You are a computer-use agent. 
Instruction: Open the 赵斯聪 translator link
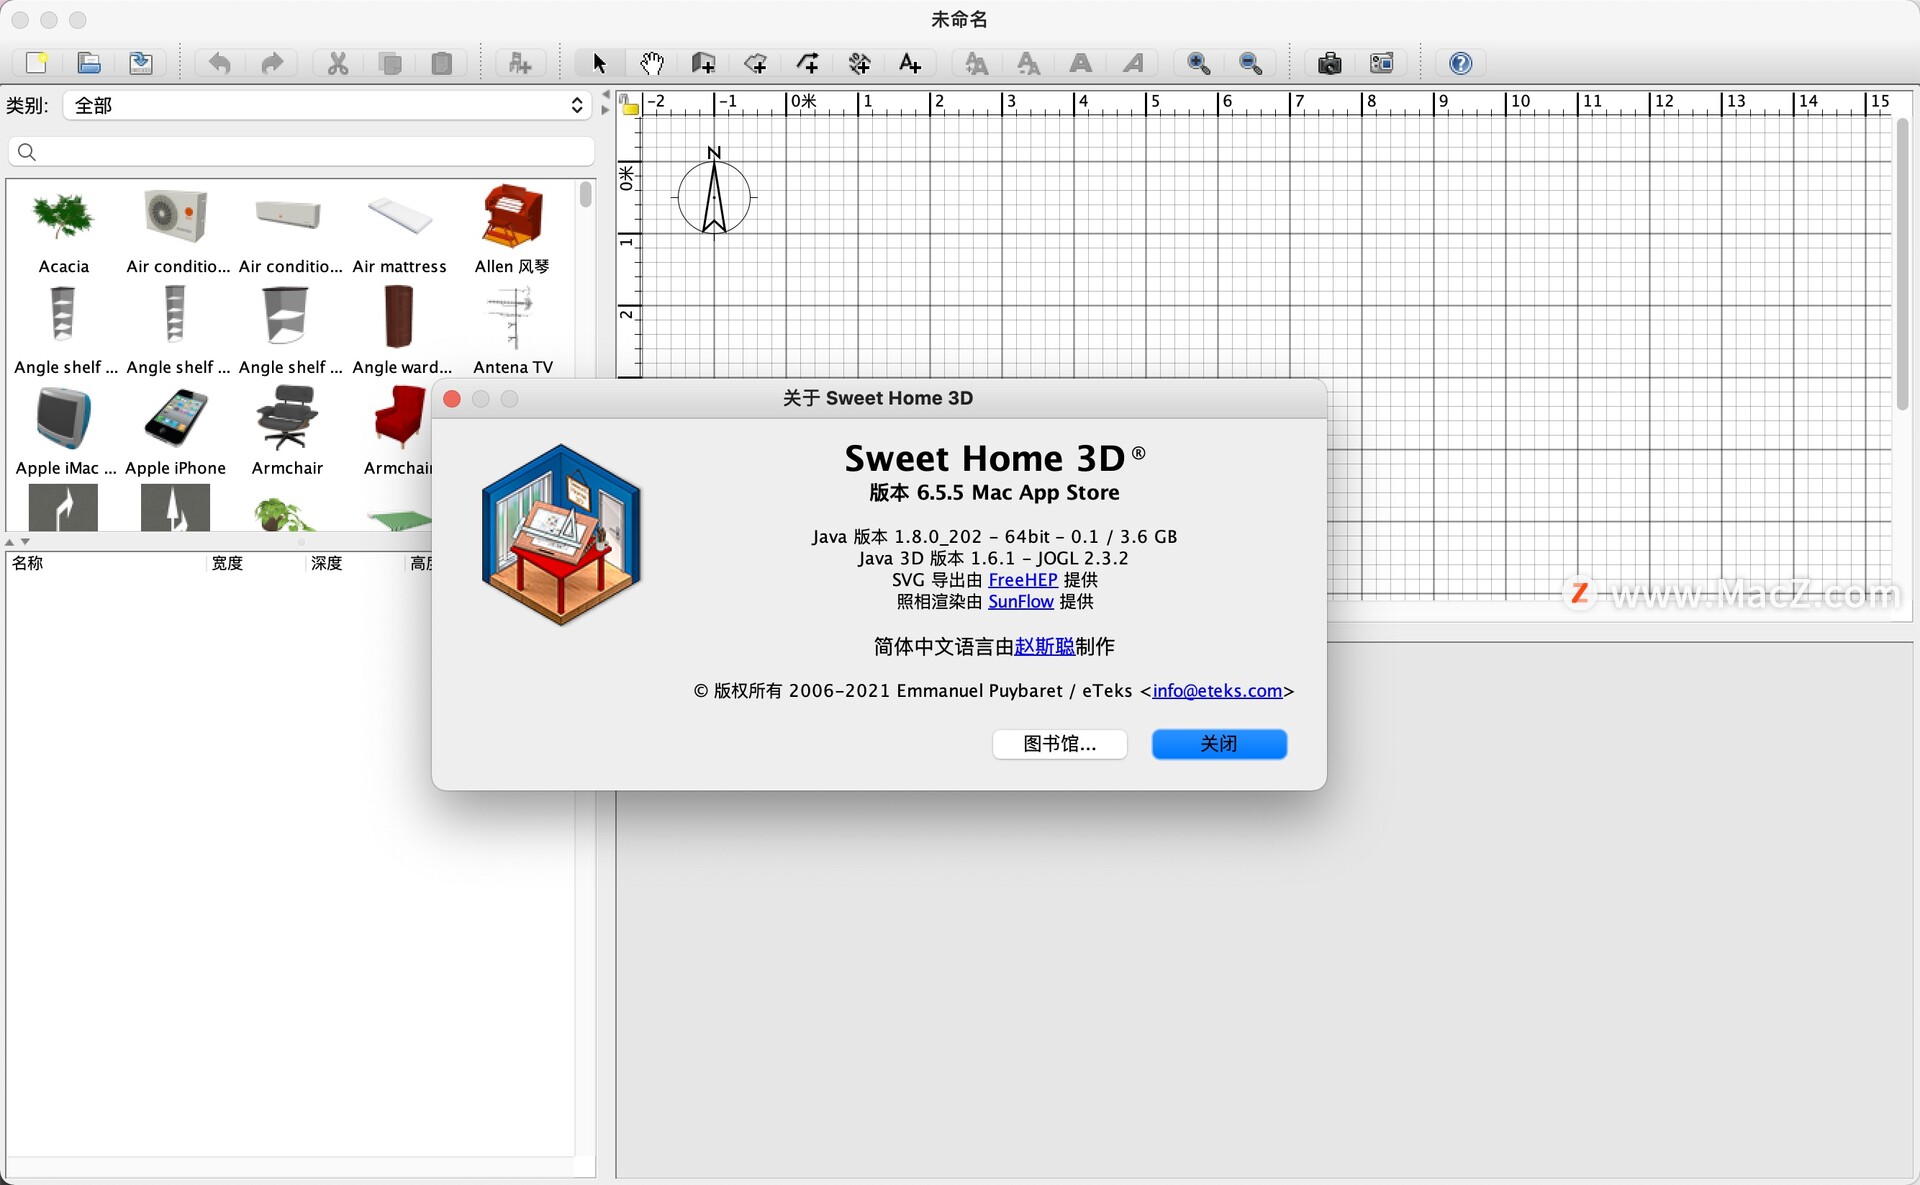tap(1044, 647)
